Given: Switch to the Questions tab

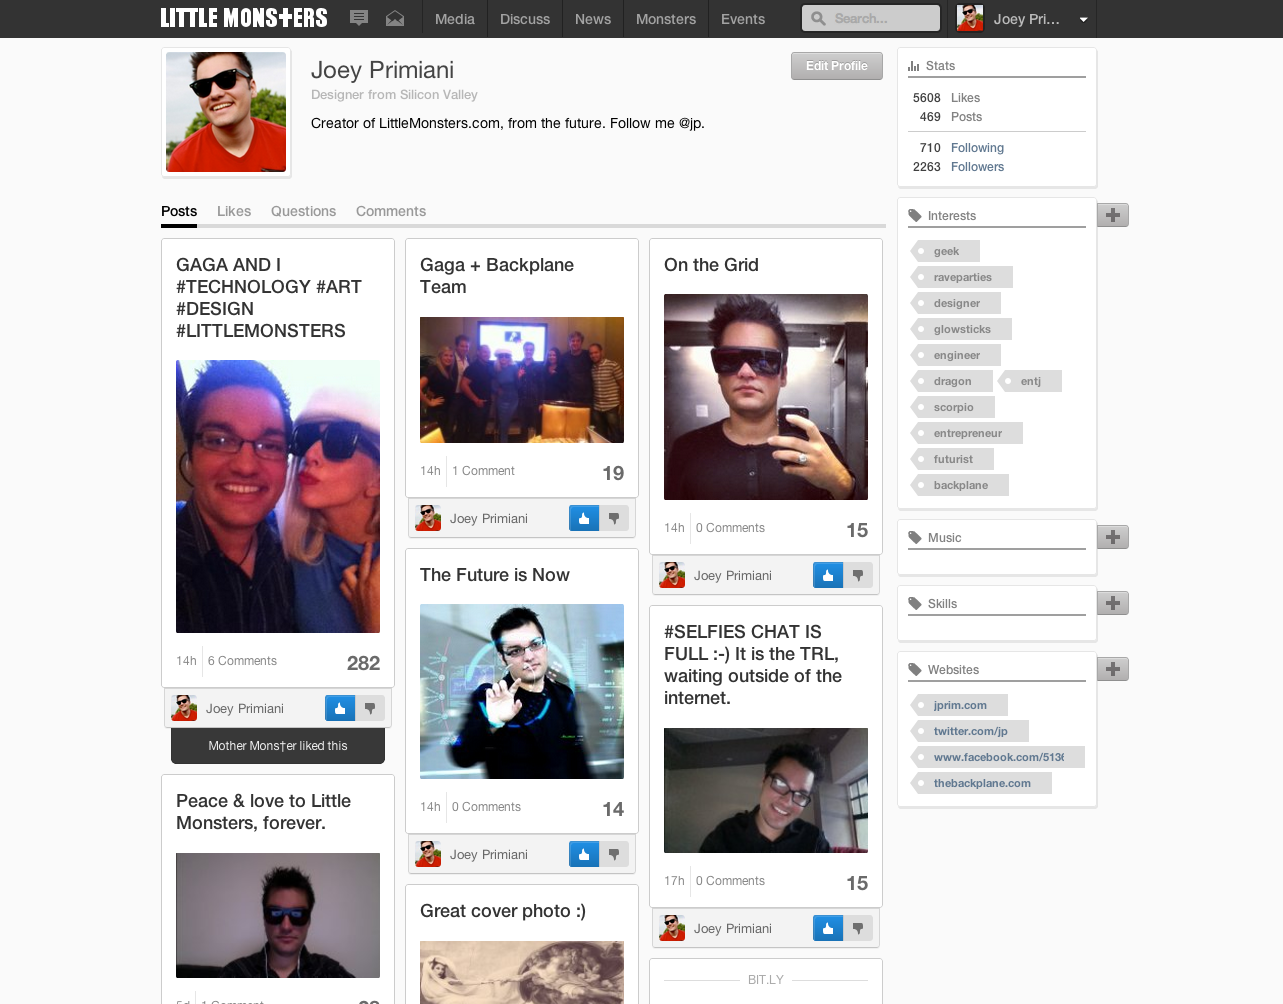Looking at the screenshot, I should pos(303,211).
